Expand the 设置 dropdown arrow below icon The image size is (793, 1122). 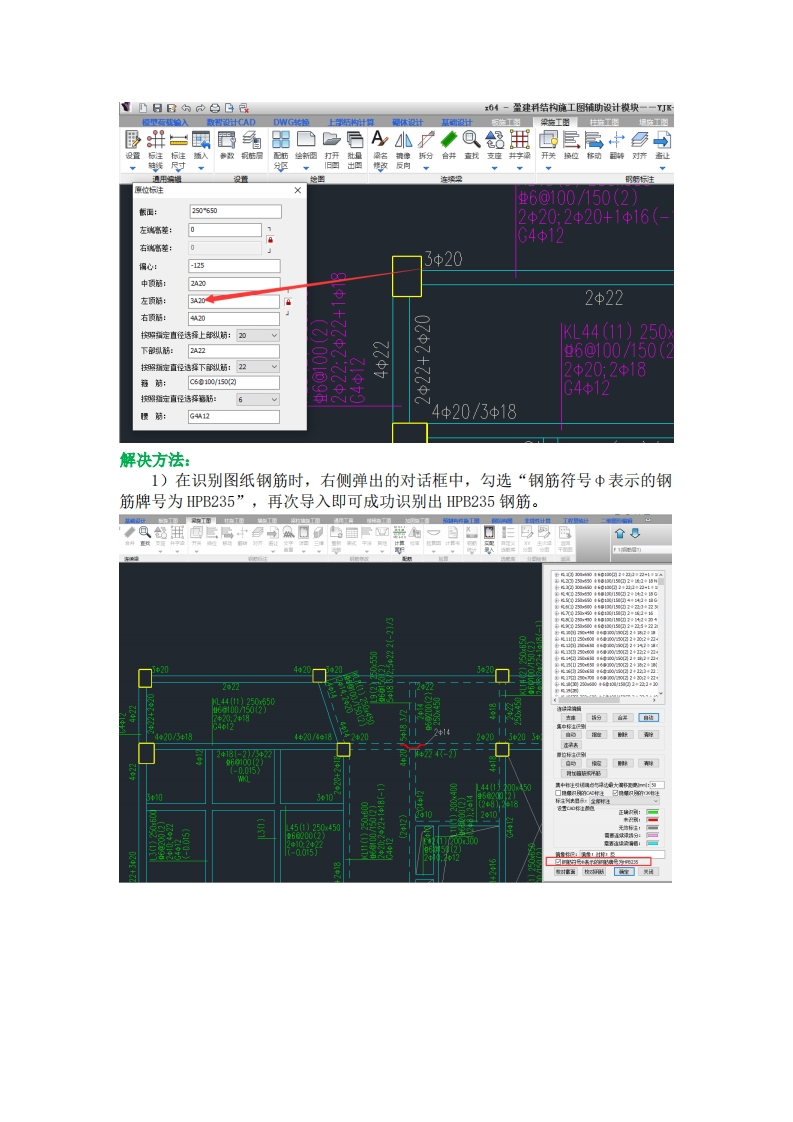coord(132,168)
